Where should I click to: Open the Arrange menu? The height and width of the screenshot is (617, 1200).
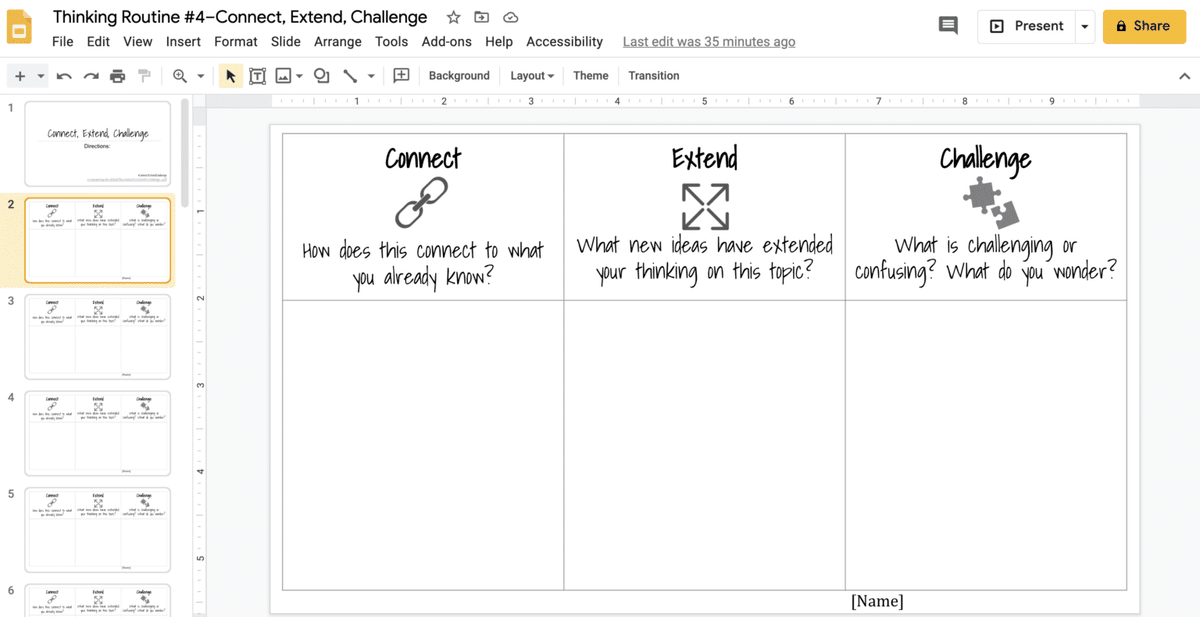(338, 42)
